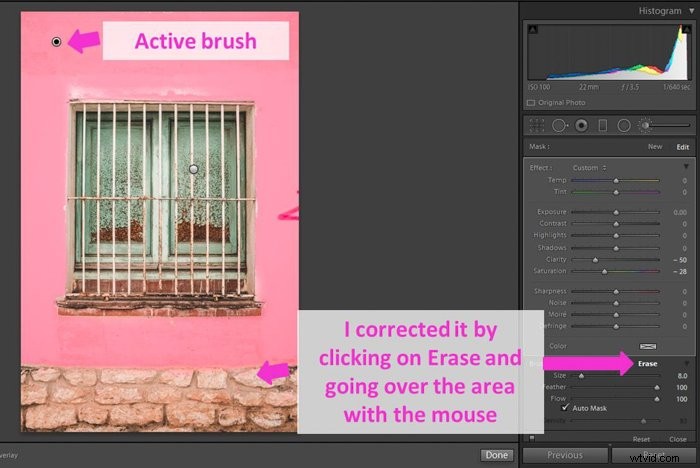Click the Contrast slider handle
Screen dimensions: 700x468
tap(616, 223)
